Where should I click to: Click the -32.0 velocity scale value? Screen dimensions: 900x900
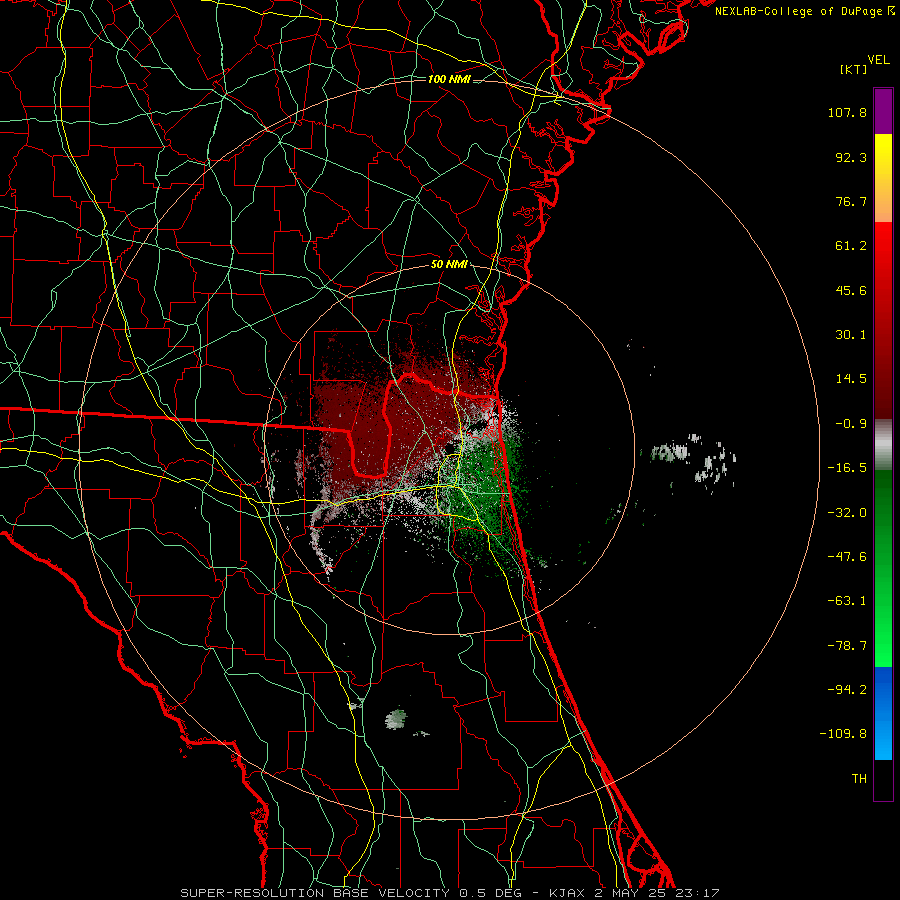click(x=847, y=513)
